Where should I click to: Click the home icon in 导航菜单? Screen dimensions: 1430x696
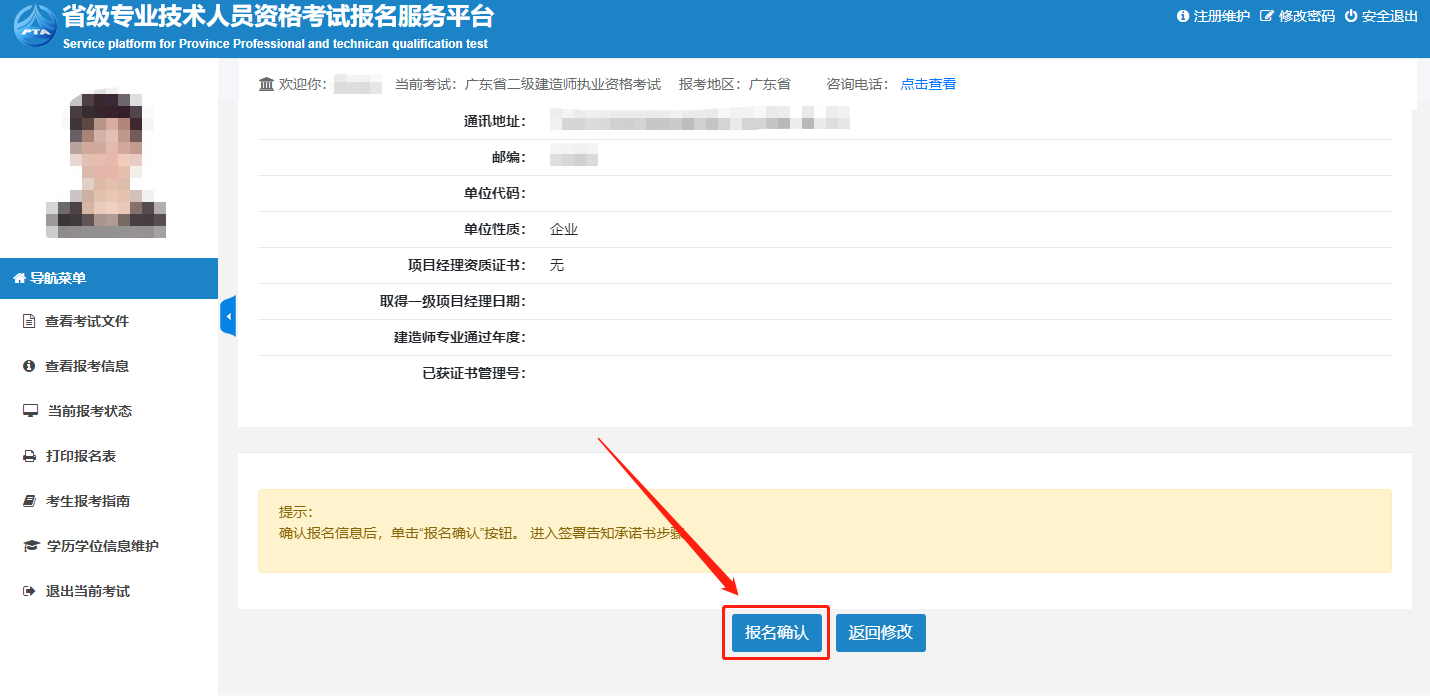[19, 278]
